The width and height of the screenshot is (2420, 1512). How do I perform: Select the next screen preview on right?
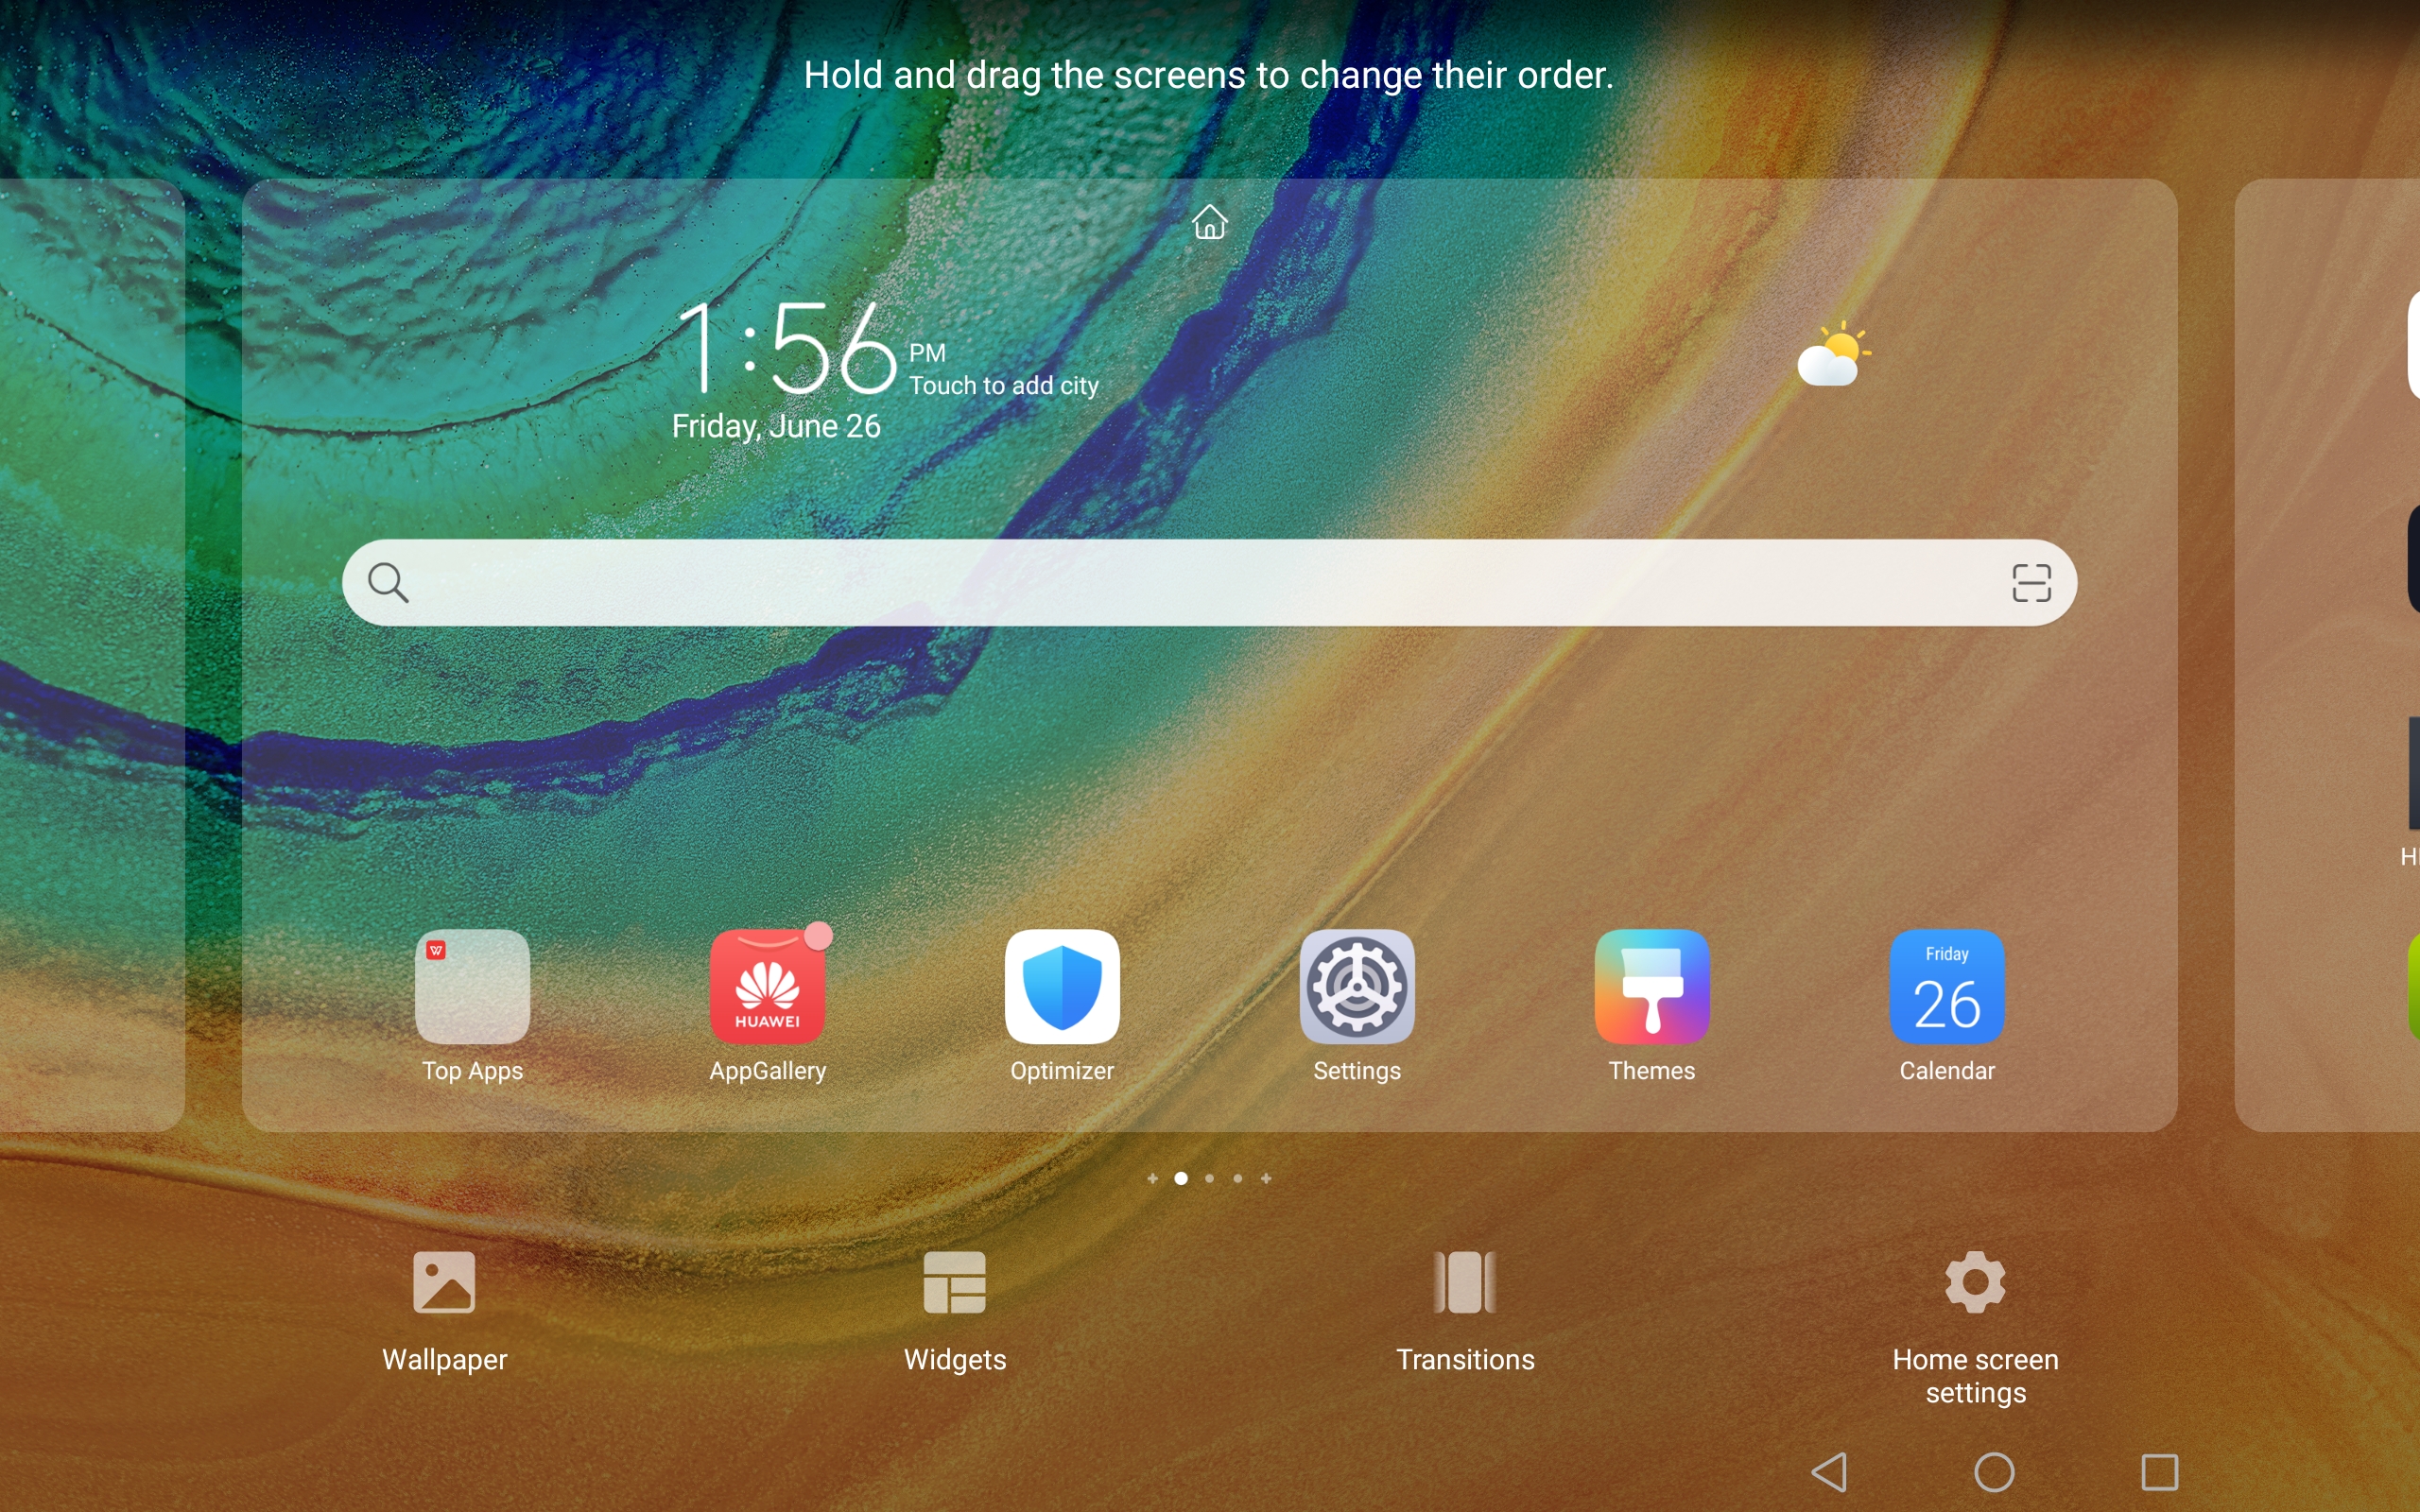point(2327,655)
